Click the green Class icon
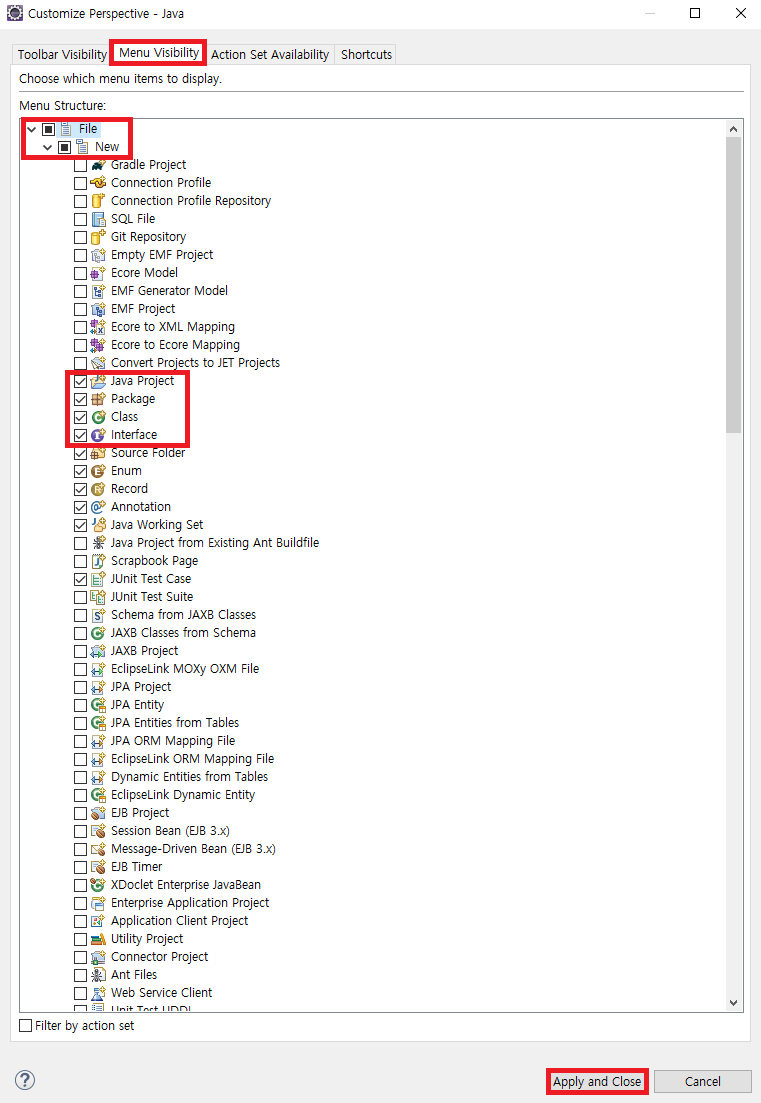The image size is (761, 1103). [x=98, y=417]
